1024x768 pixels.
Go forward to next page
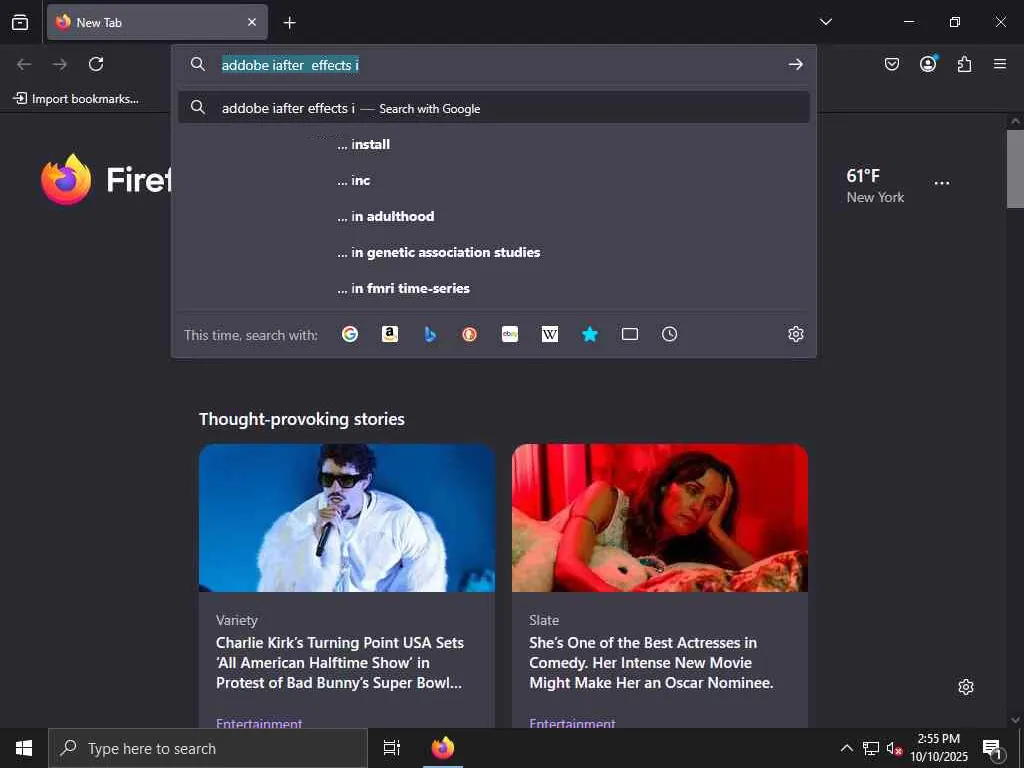pos(60,64)
